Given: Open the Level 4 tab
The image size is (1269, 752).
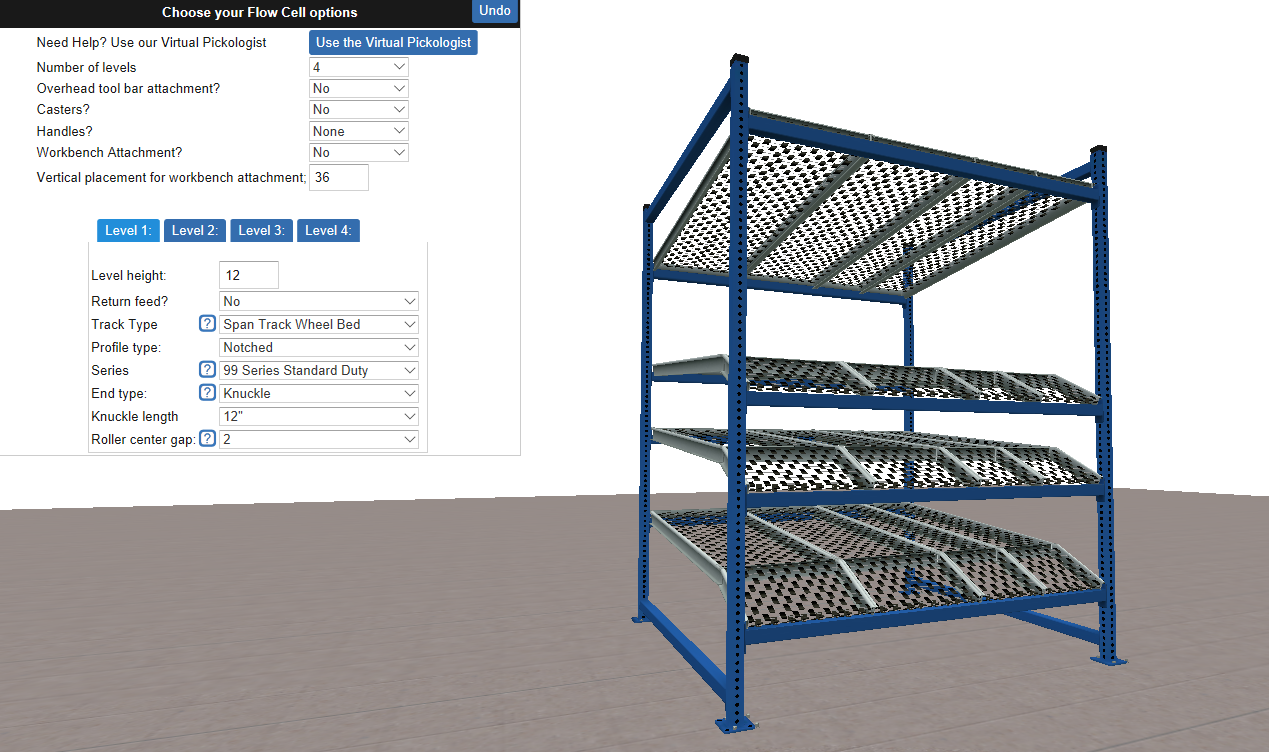Looking at the screenshot, I should pos(328,230).
